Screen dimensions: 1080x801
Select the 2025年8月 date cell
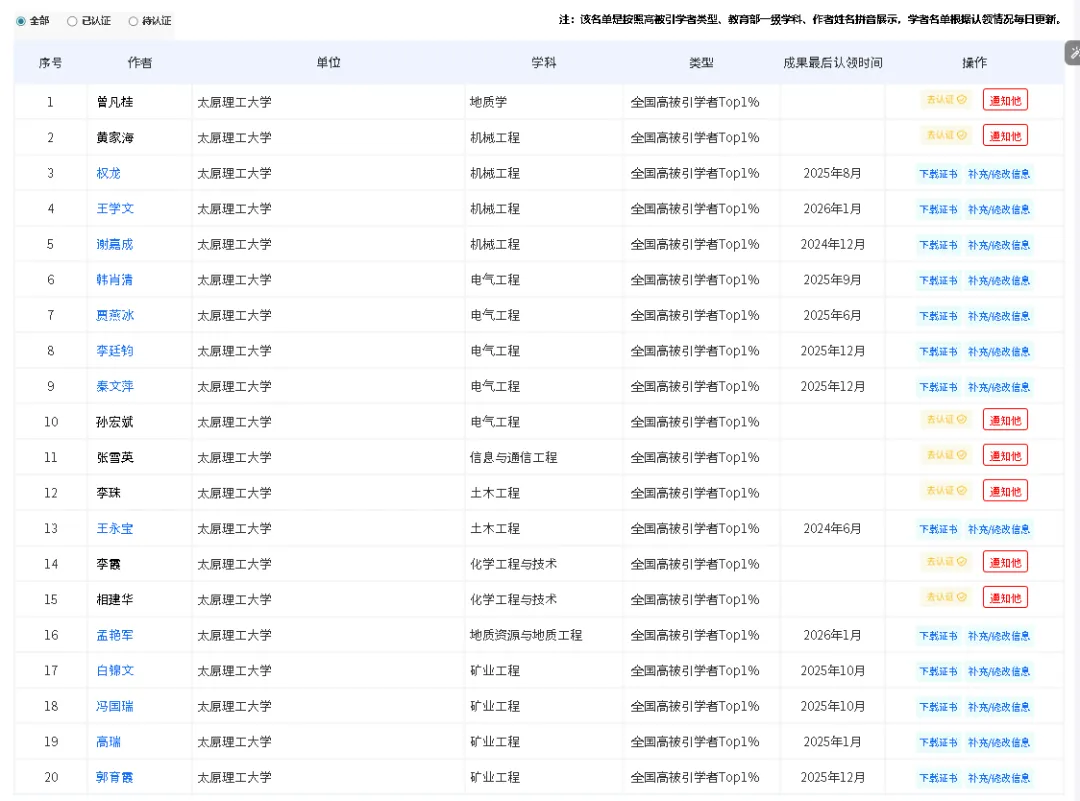832,174
